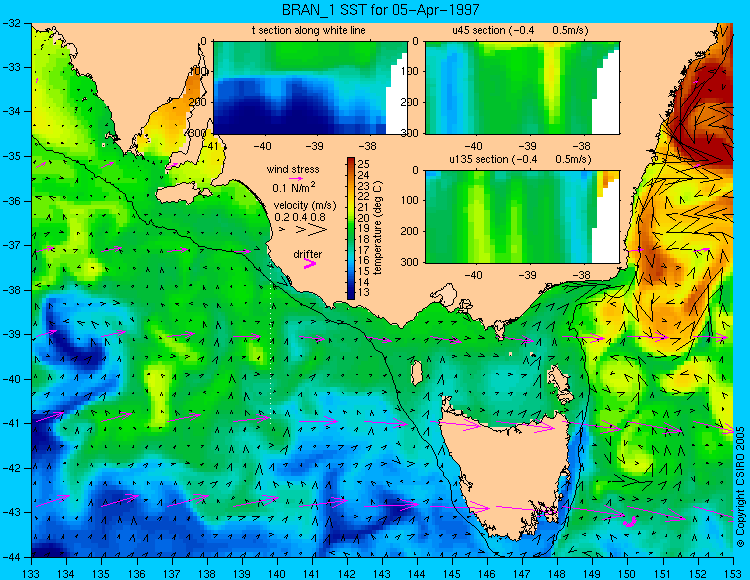
Task: Click latitude label -35 on left axis
Action: 11,156
